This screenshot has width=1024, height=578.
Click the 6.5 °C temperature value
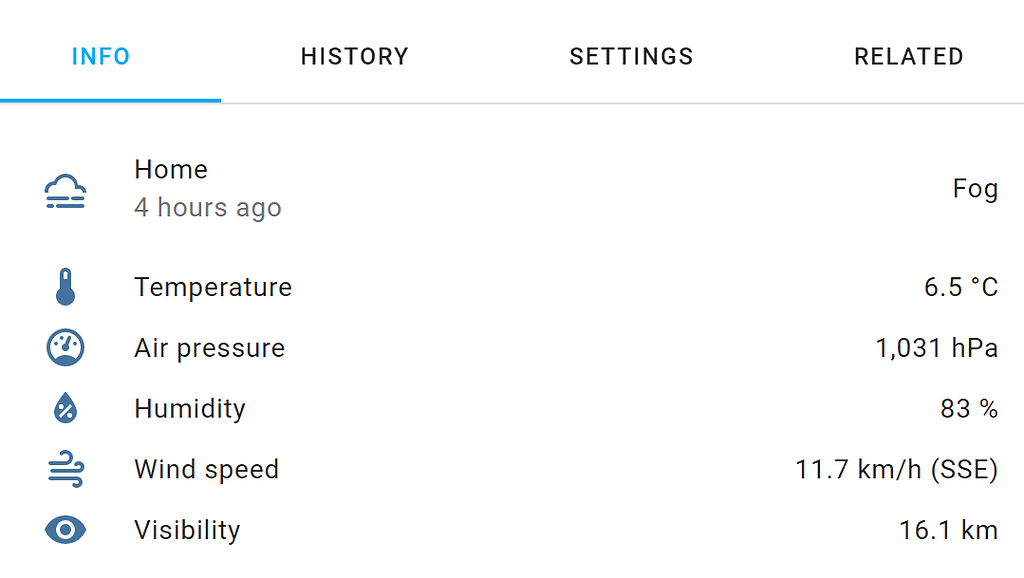960,288
